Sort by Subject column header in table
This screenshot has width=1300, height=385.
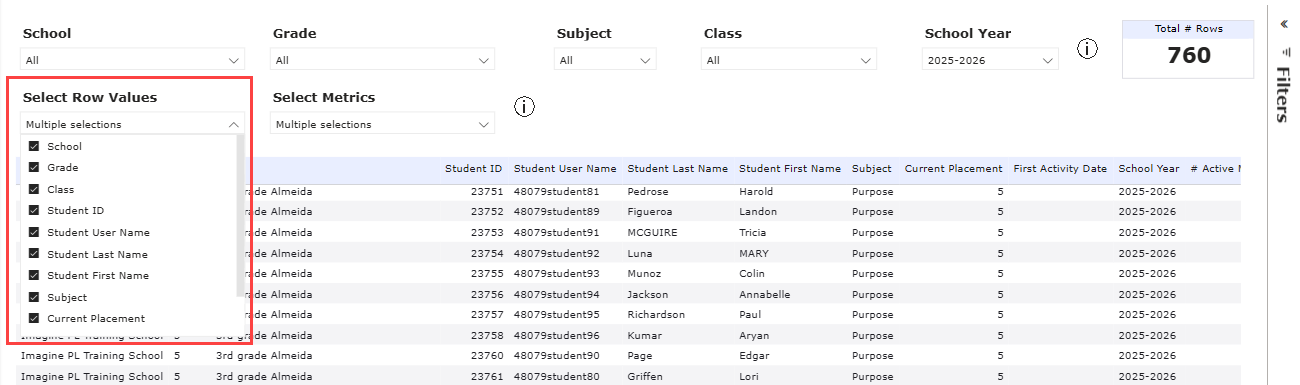click(x=872, y=169)
